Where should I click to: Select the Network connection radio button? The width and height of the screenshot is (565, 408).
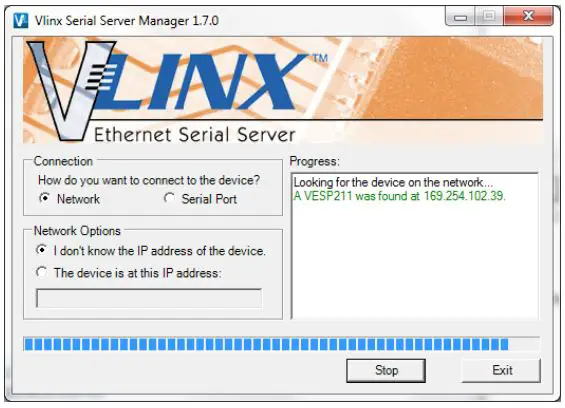click(44, 198)
